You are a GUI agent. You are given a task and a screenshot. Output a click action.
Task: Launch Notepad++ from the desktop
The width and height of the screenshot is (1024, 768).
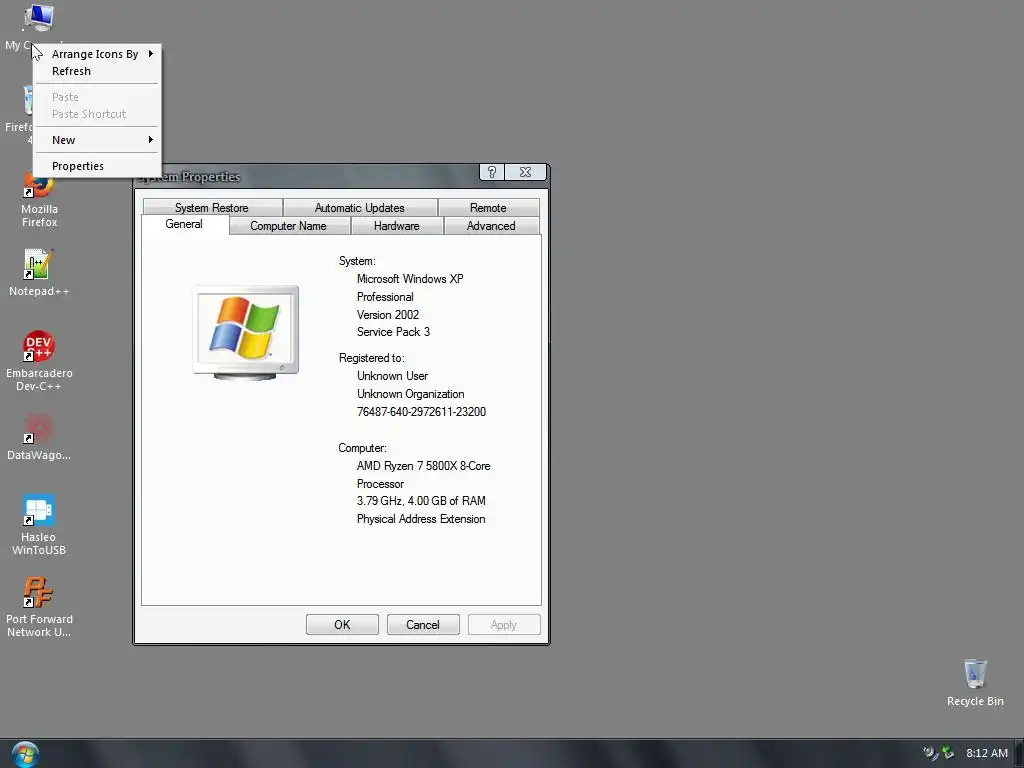(x=39, y=272)
